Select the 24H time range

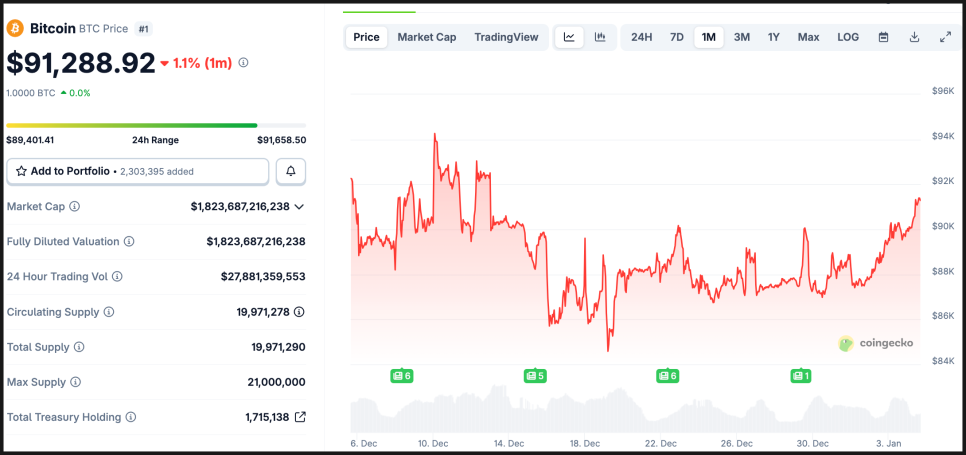coord(641,37)
